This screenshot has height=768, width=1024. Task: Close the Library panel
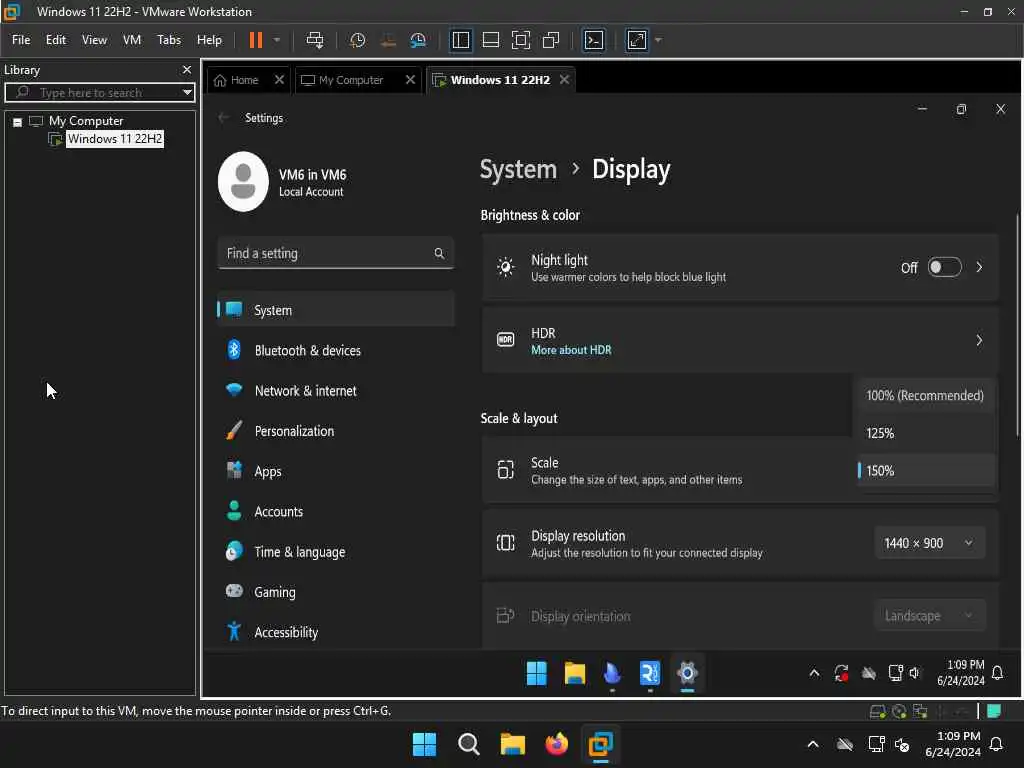tap(187, 69)
